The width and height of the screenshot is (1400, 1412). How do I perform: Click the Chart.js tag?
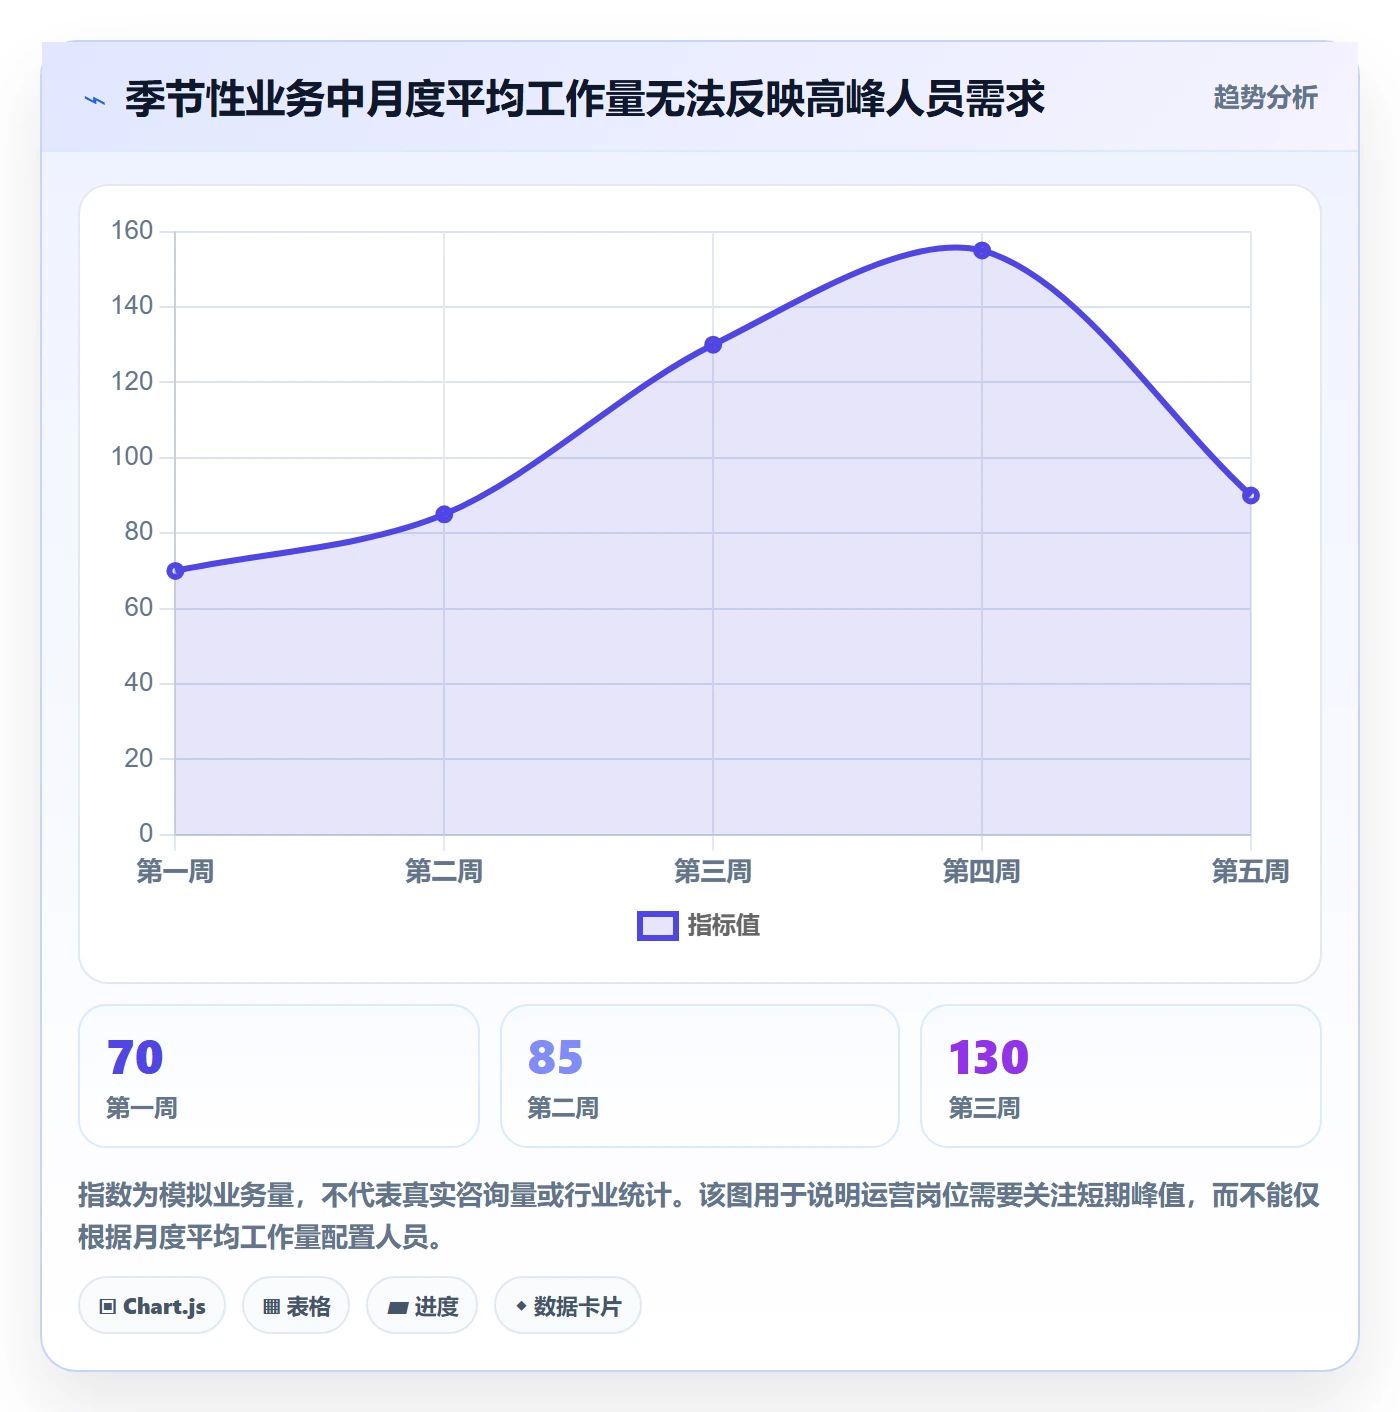(152, 1306)
